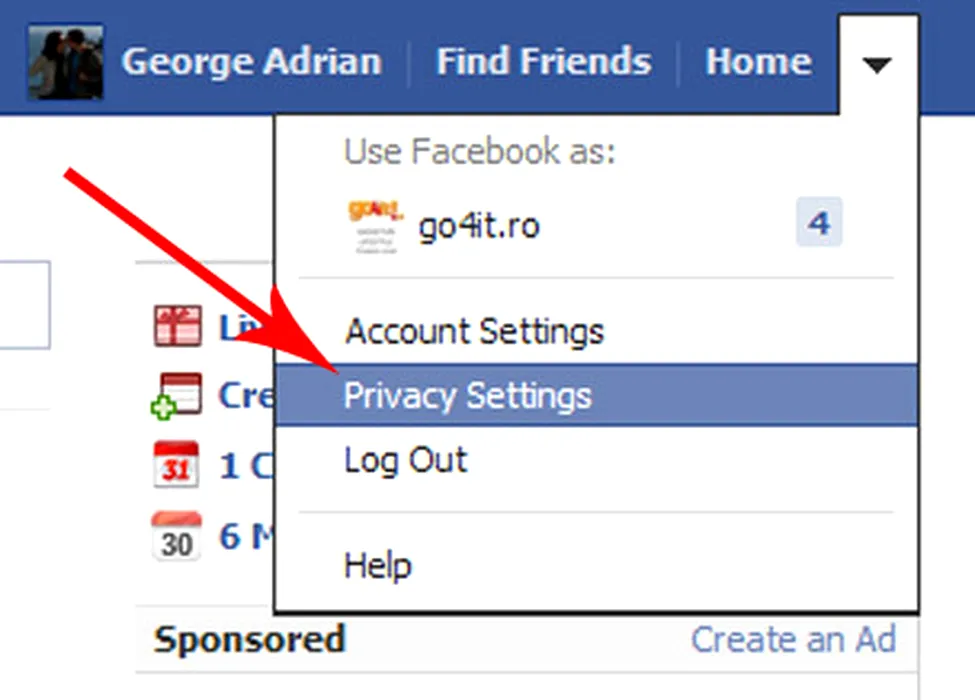The image size is (975, 700).
Task: Click the create event calendar plus icon
Action: point(176,396)
